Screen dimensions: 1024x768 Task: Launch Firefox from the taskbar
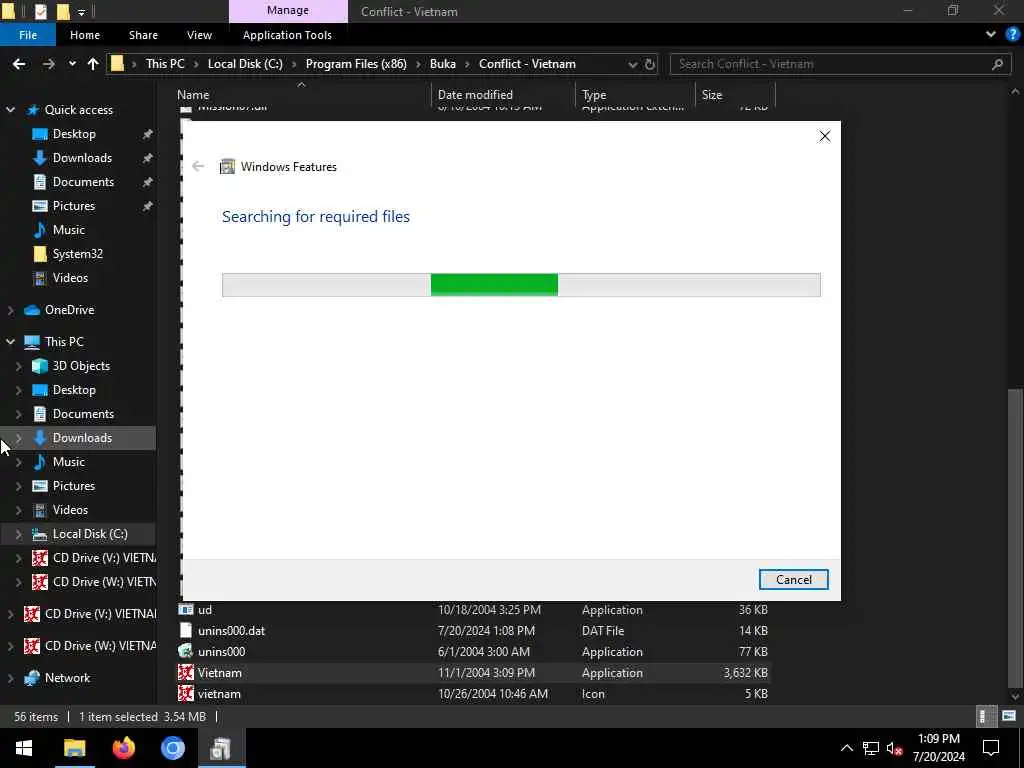coord(123,748)
